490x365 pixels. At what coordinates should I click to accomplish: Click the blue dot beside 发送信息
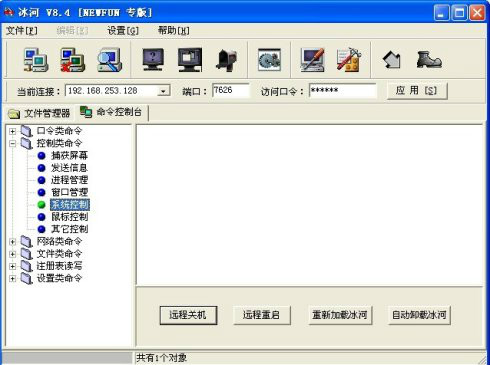click(42, 168)
